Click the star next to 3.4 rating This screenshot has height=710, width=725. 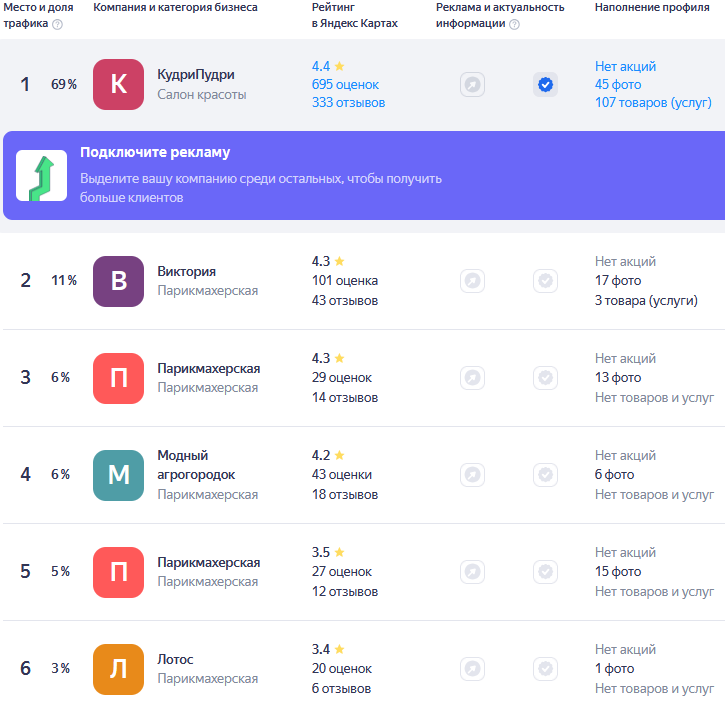pyautogui.click(x=339, y=649)
